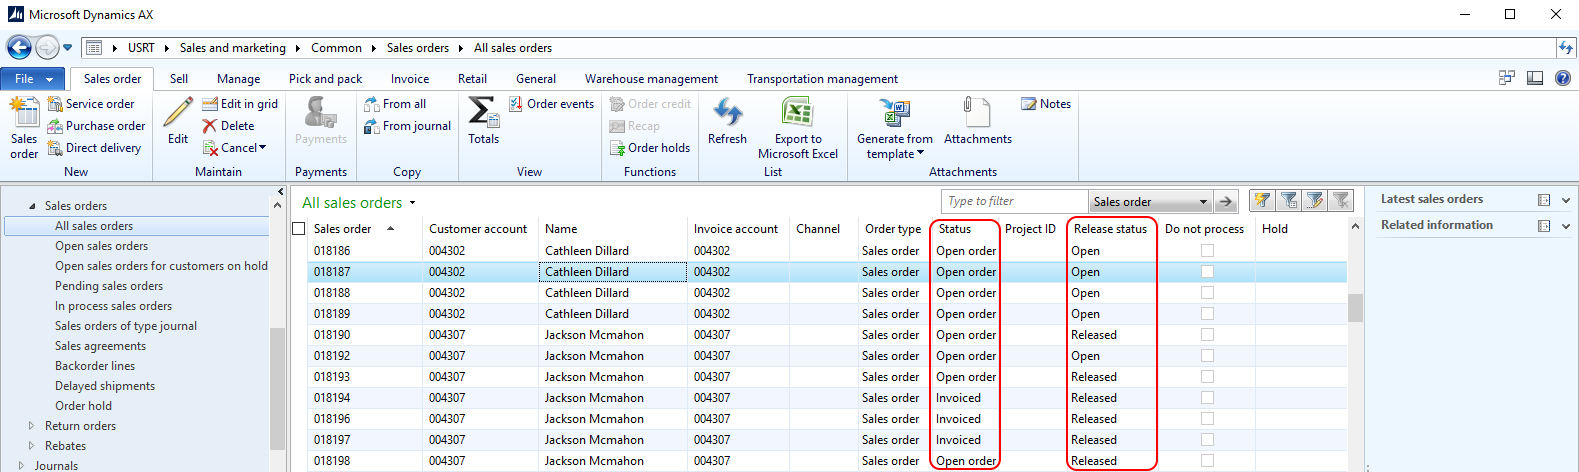Image resolution: width=1579 pixels, height=472 pixels.
Task: Open the filter field dropdown Sales order
Action: click(x=1150, y=202)
